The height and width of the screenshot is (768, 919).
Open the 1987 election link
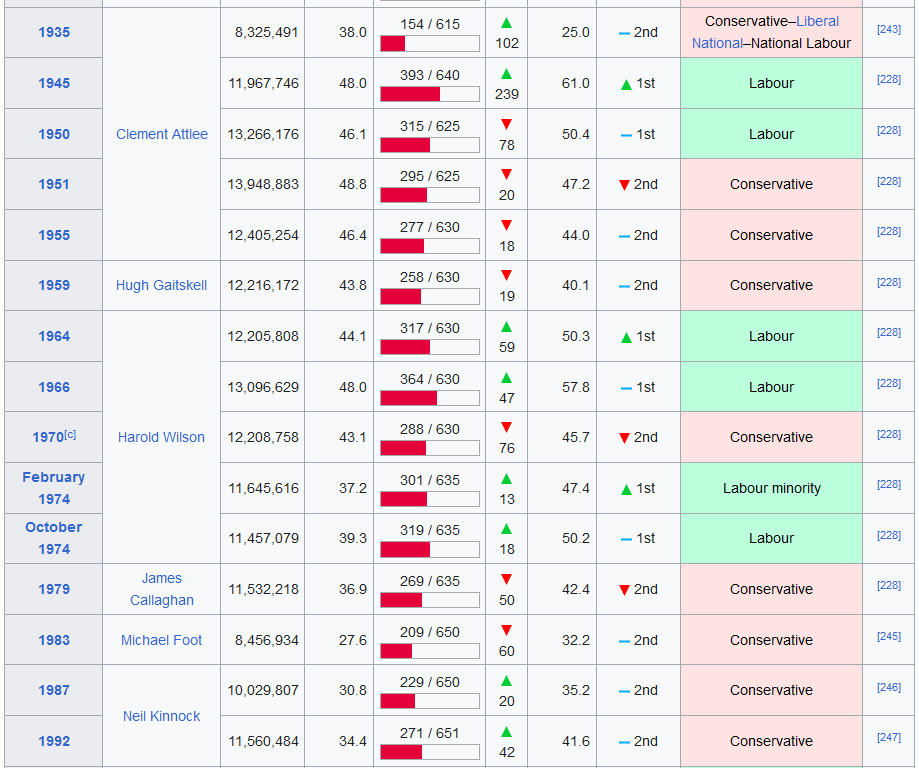coord(54,690)
